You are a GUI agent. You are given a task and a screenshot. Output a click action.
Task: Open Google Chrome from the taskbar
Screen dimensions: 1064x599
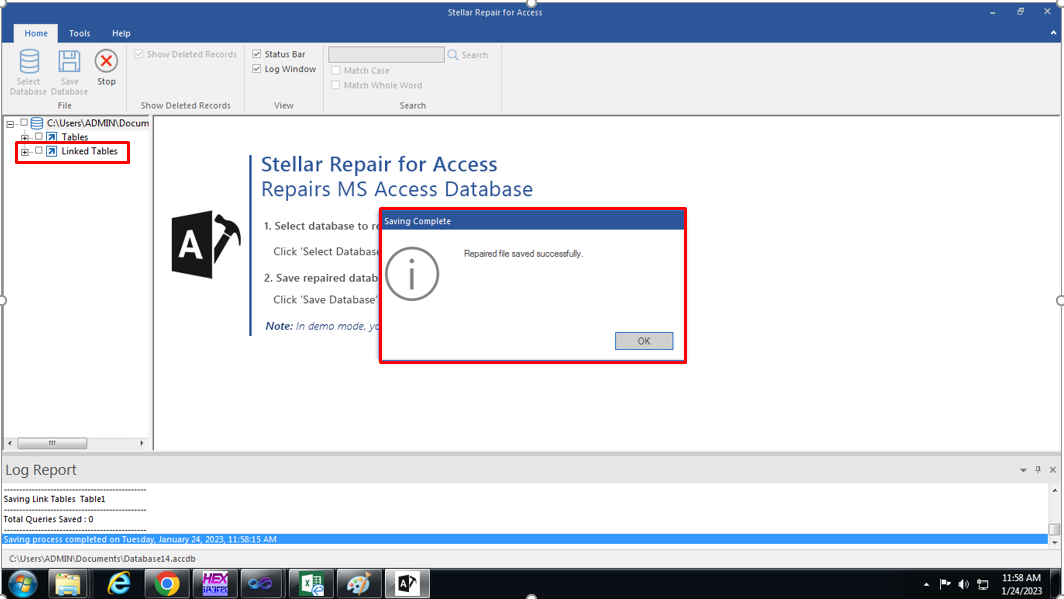[167, 583]
